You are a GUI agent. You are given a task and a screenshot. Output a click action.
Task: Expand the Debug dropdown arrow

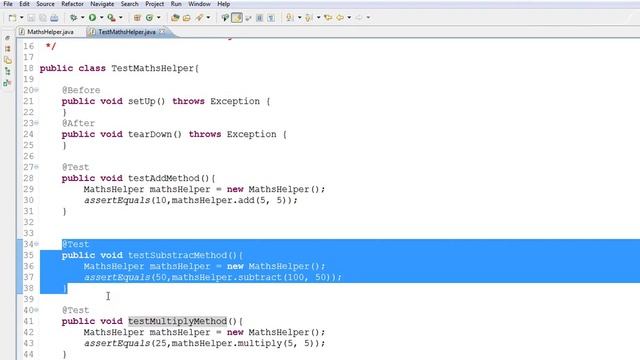(82, 18)
